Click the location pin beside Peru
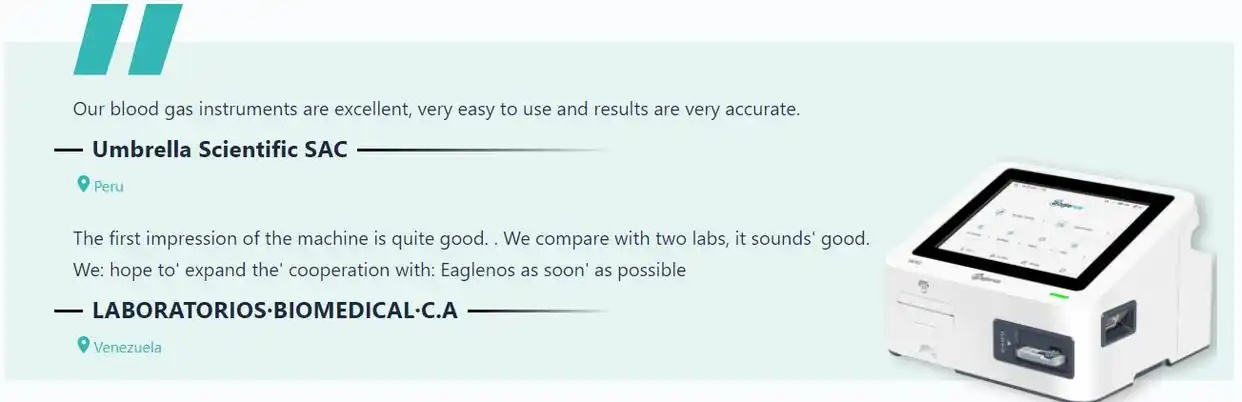 point(84,185)
